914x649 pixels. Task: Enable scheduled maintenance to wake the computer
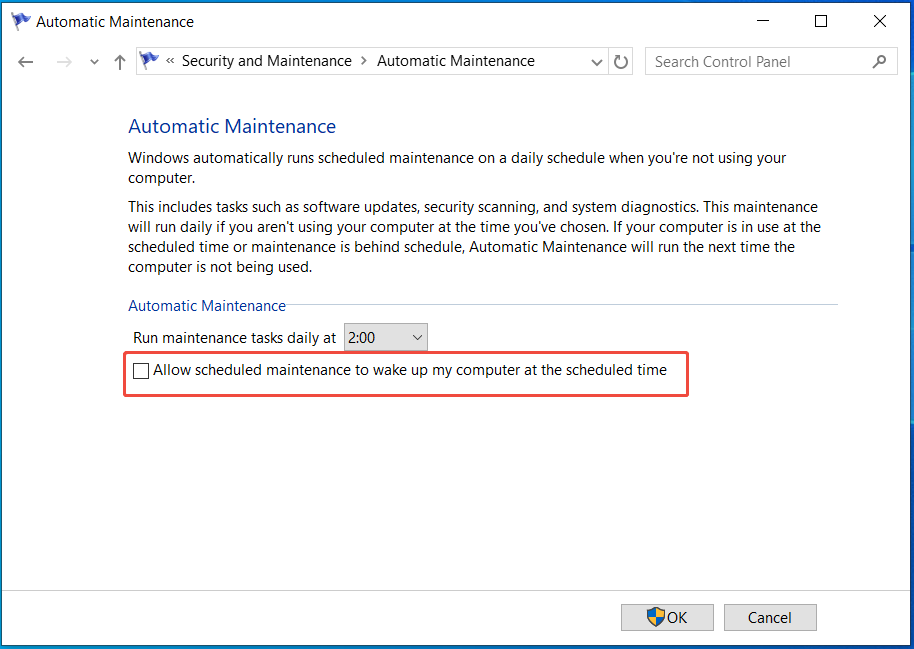(140, 370)
